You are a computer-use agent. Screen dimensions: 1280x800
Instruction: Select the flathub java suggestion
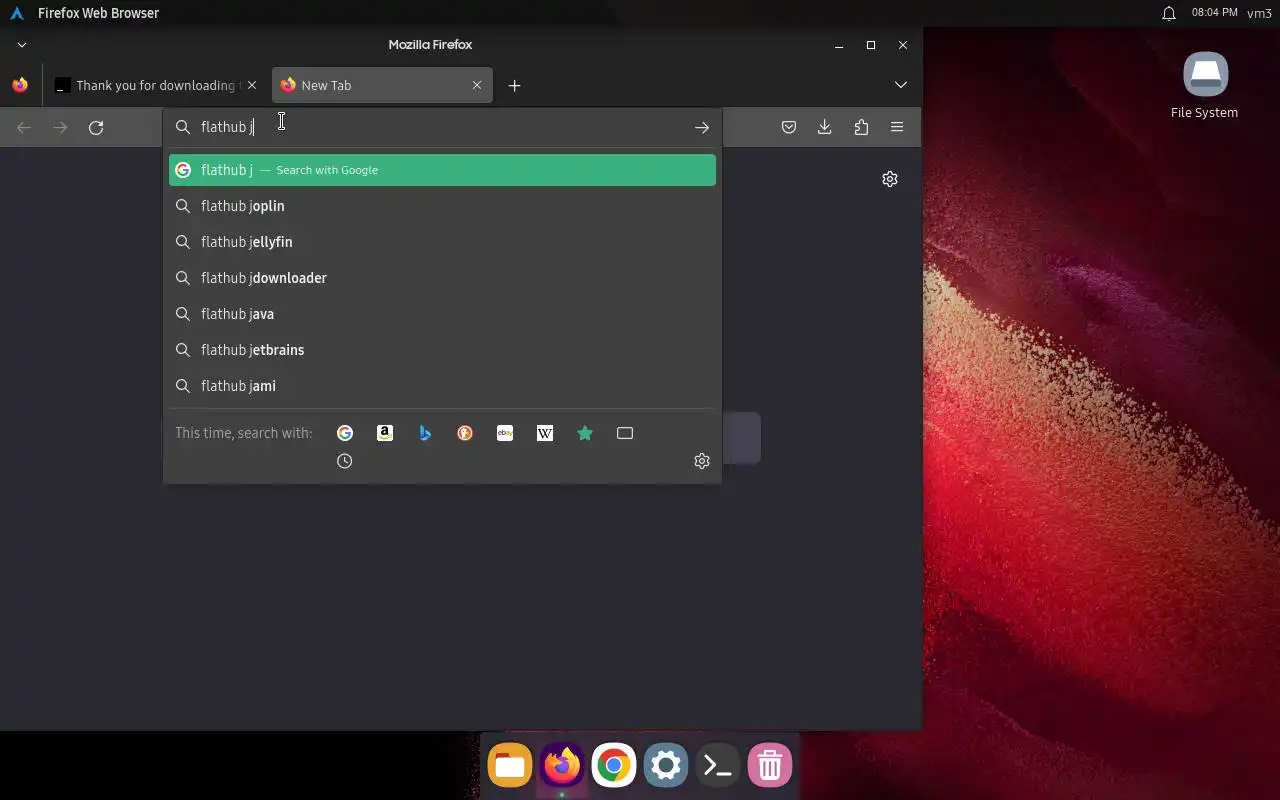tap(442, 314)
